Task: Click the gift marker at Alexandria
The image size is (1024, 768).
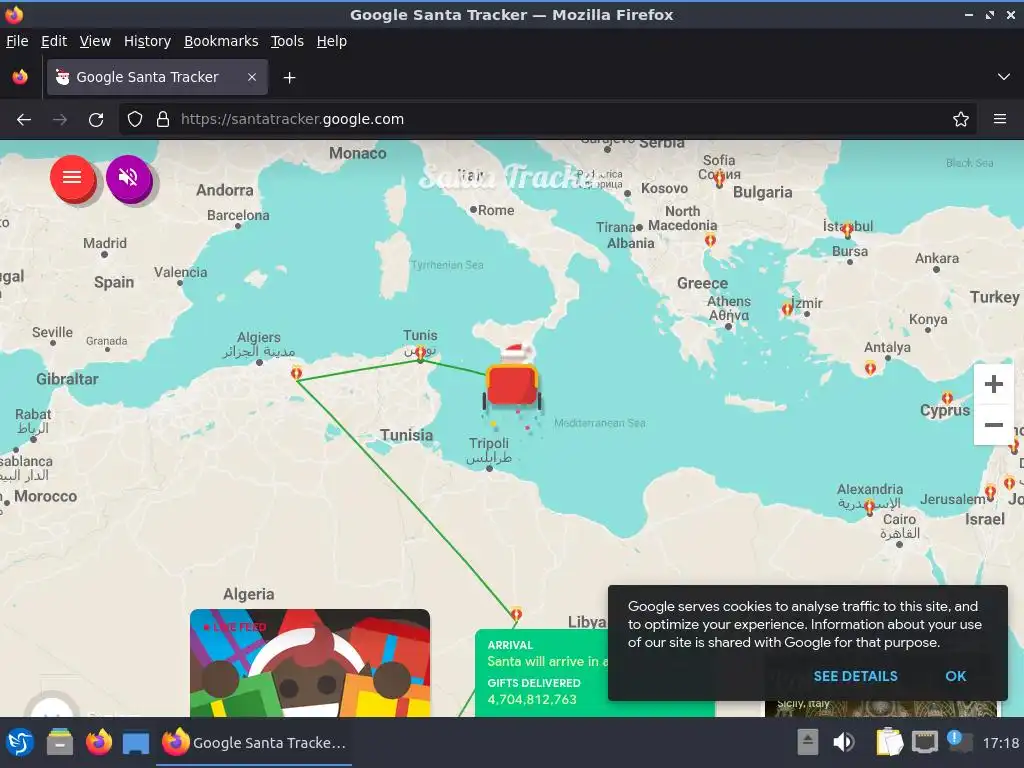Action: [x=869, y=507]
